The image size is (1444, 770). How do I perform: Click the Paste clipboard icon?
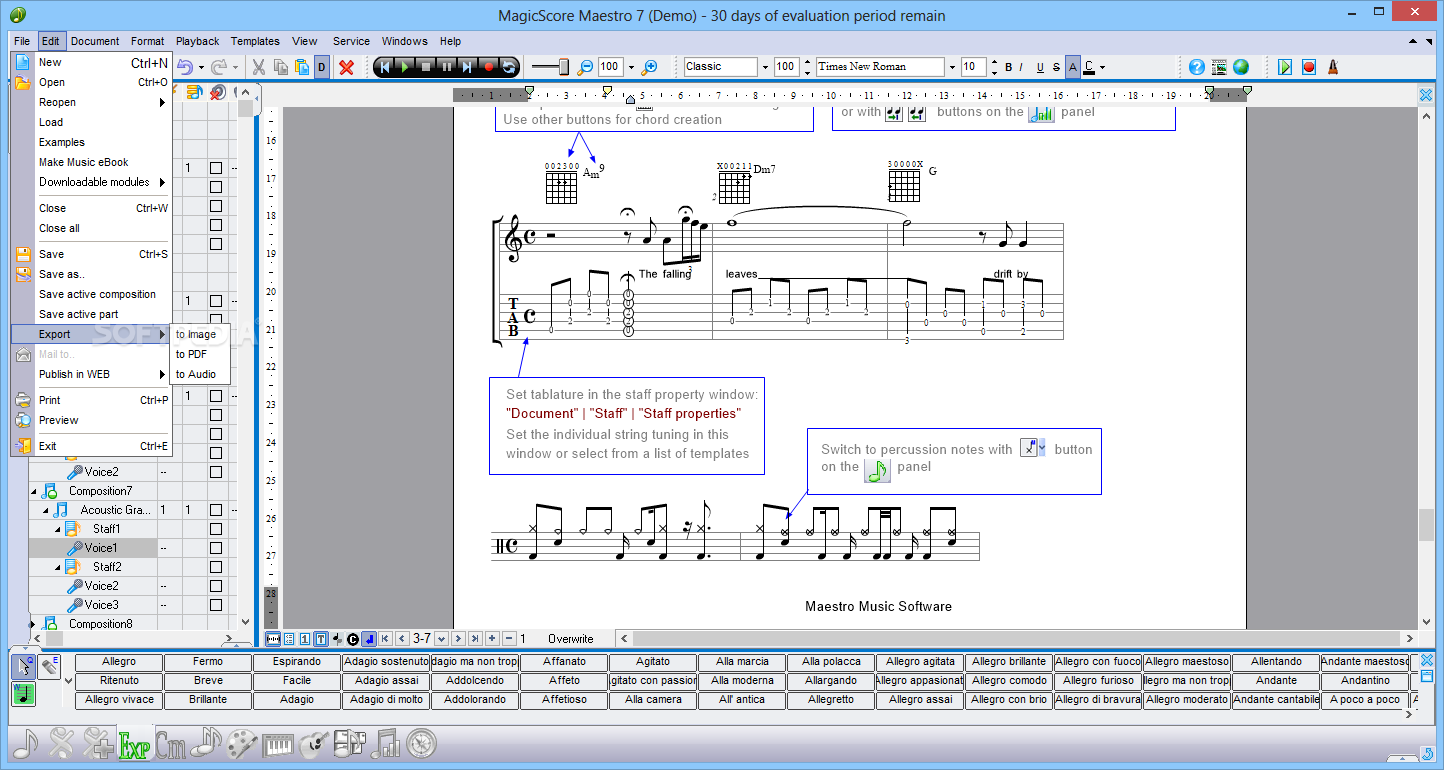[301, 67]
